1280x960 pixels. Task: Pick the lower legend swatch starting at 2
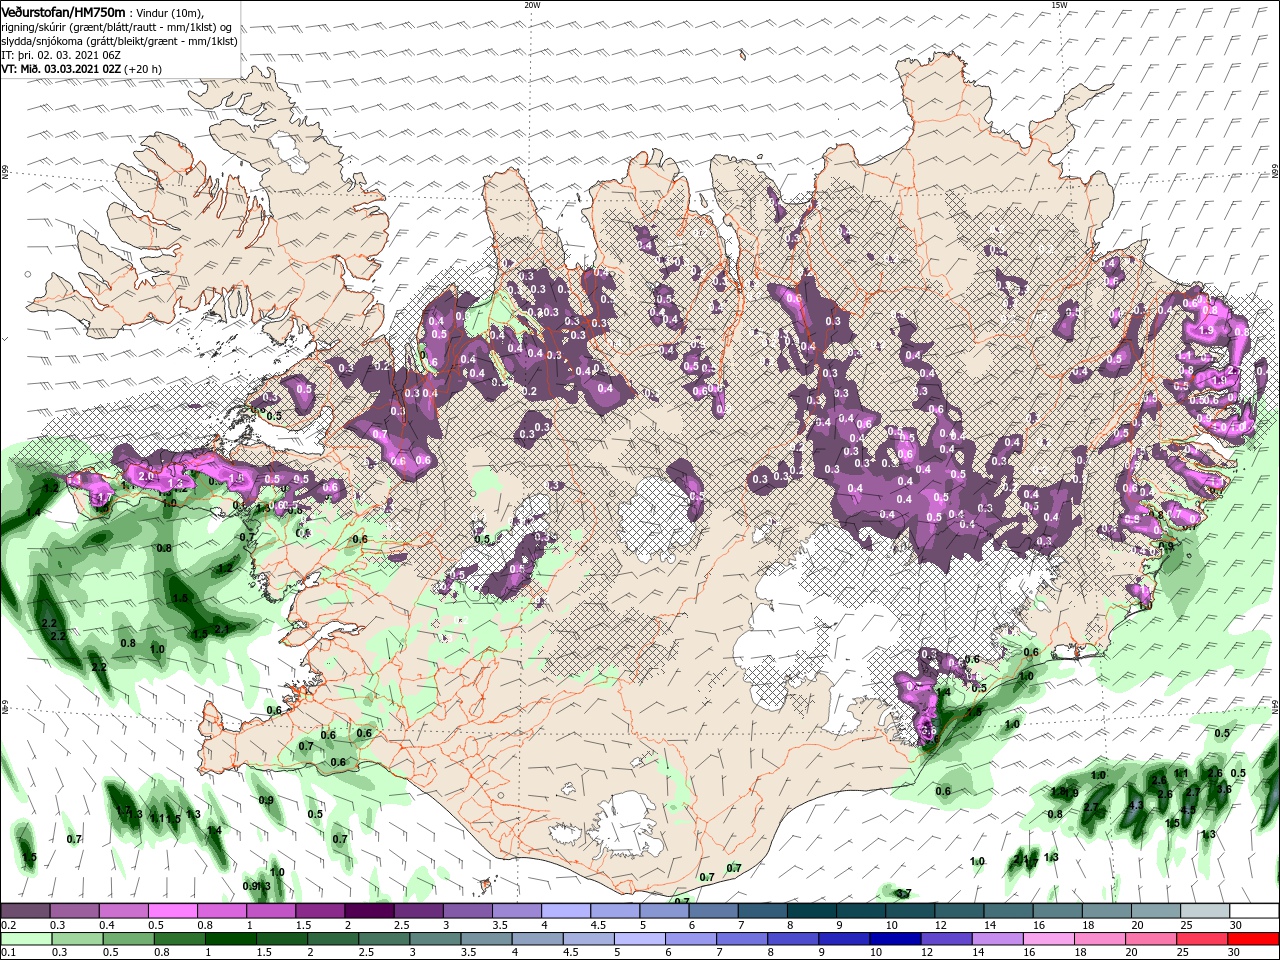coord(333,939)
